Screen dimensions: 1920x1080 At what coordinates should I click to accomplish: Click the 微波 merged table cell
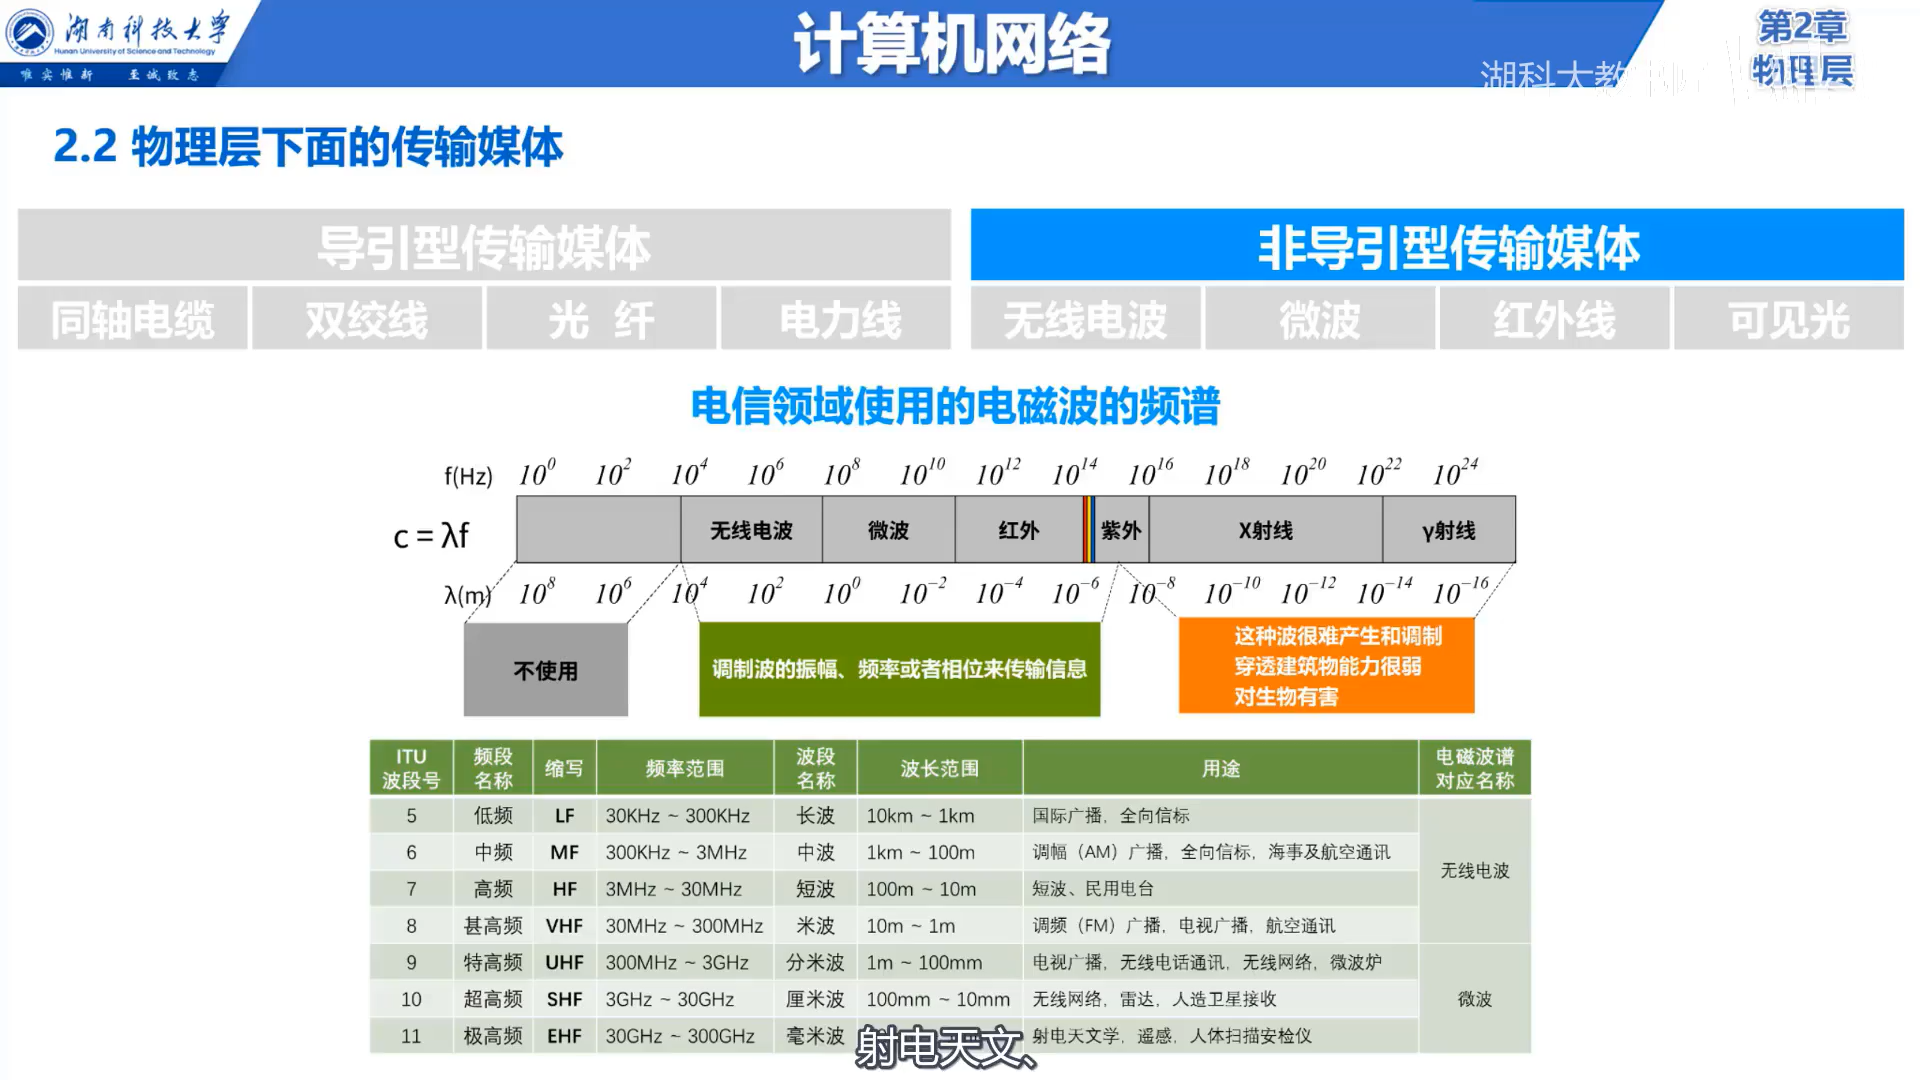1475,999
